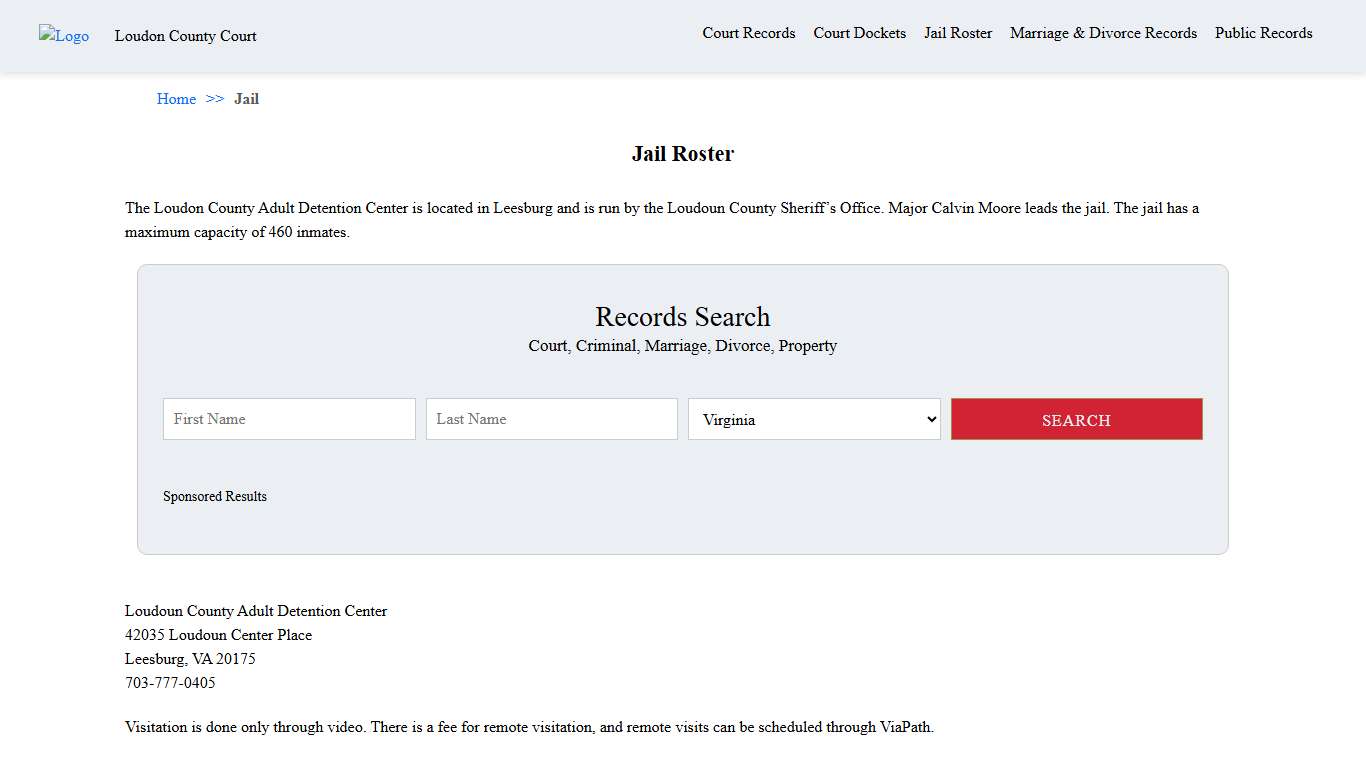
Task: Expand the Virginia state dropdown
Action: pyautogui.click(x=814, y=419)
